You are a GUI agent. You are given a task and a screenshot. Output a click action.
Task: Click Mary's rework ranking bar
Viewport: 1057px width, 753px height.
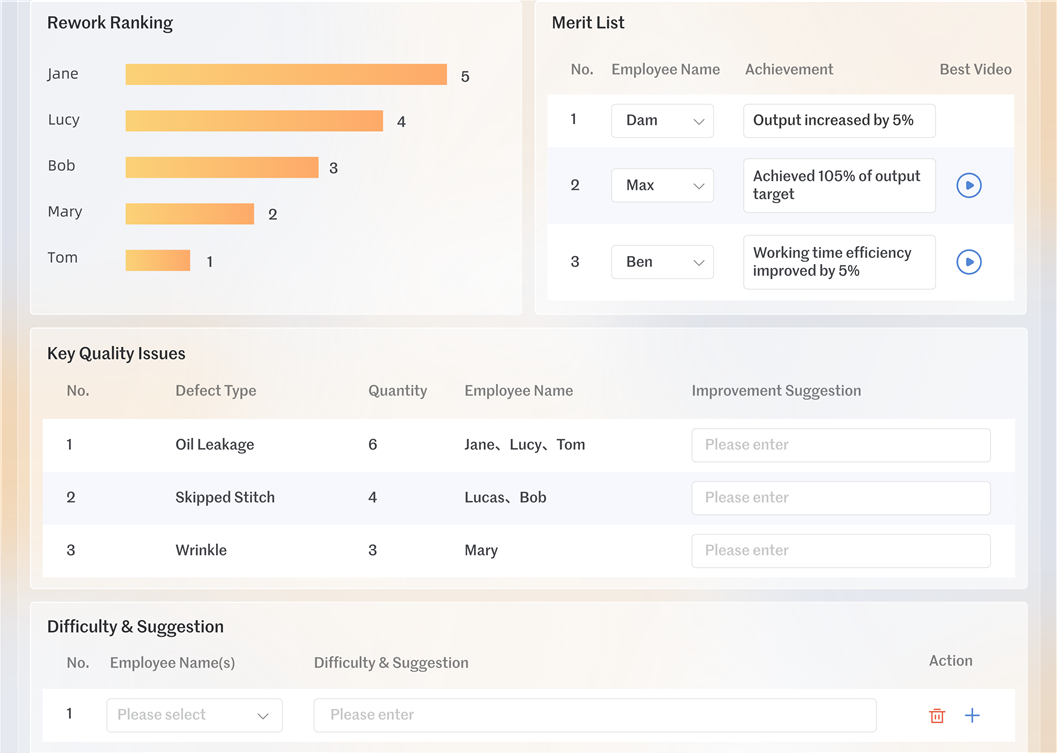[x=190, y=214]
